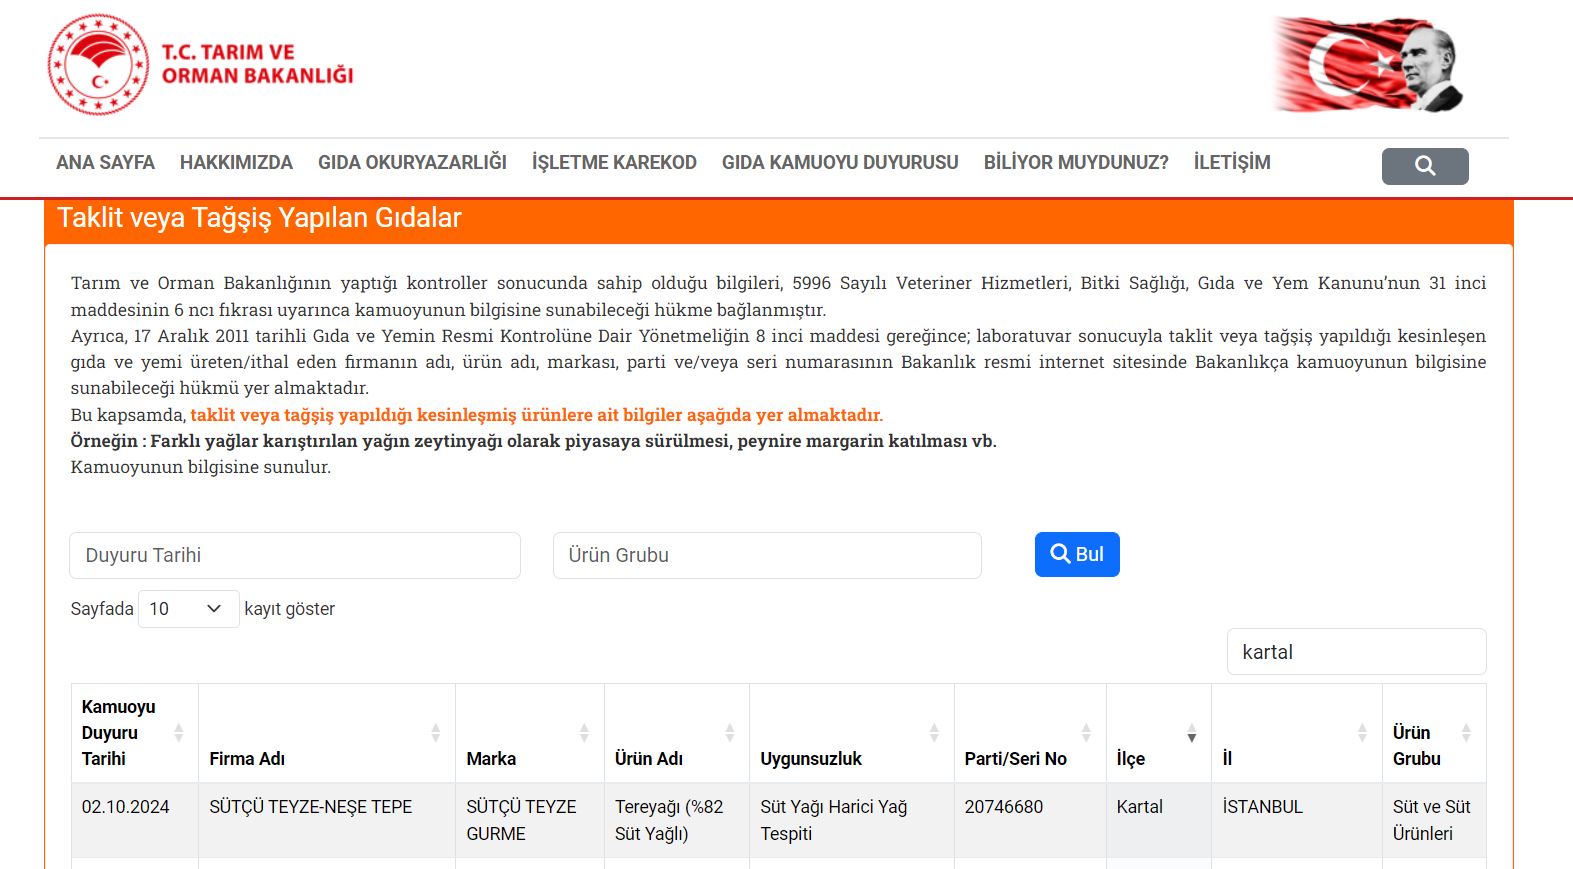The height and width of the screenshot is (869, 1573).
Task: Open the Ürün Grubu filter field
Action: pyautogui.click(x=767, y=555)
